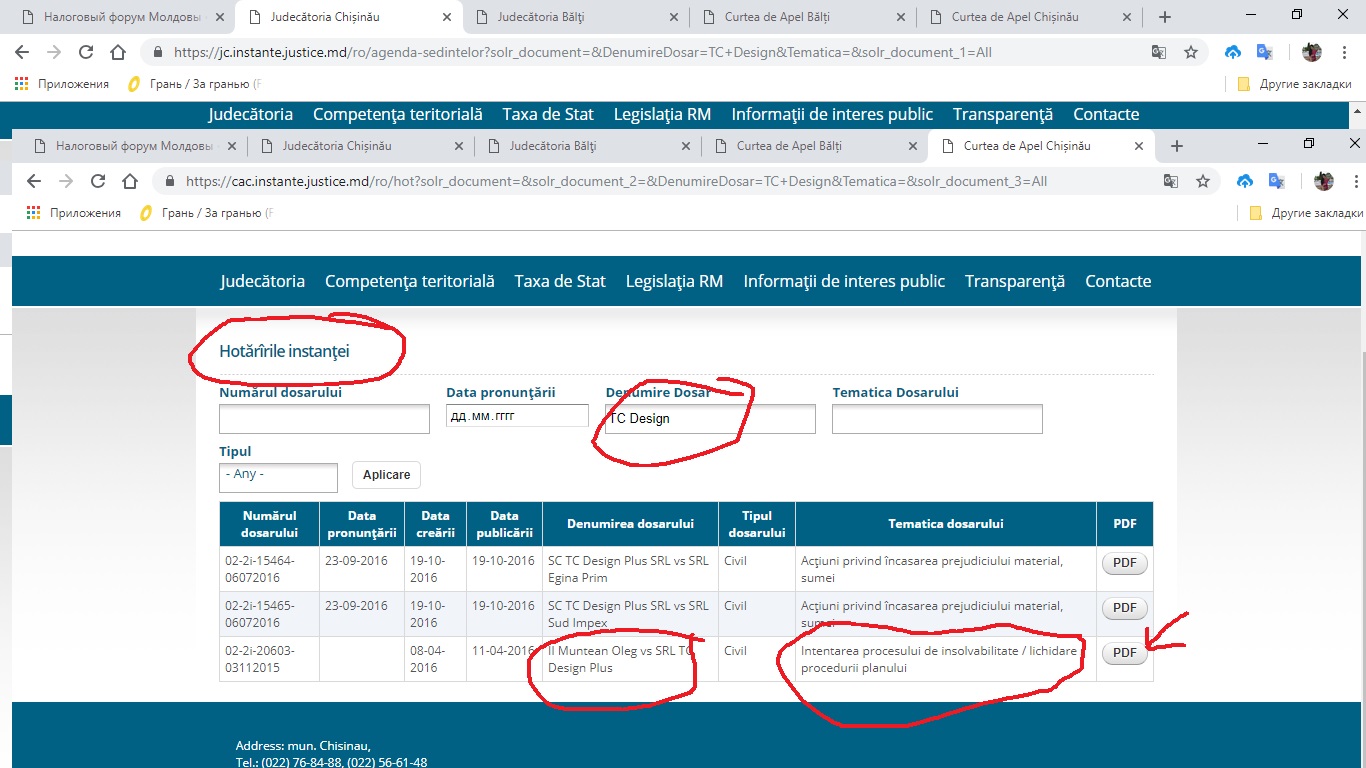Open the Data pronunțării date picker field
The height and width of the screenshot is (768, 1366).
(x=517, y=416)
